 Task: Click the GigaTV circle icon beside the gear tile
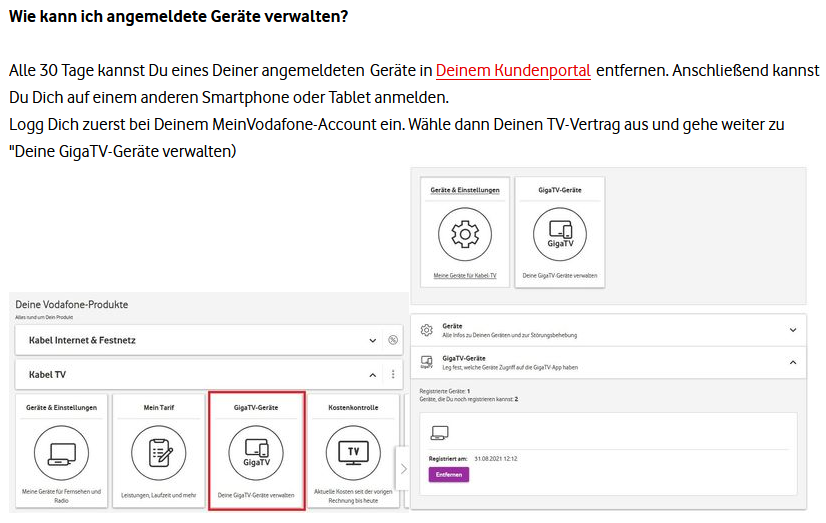pyautogui.click(x=560, y=235)
